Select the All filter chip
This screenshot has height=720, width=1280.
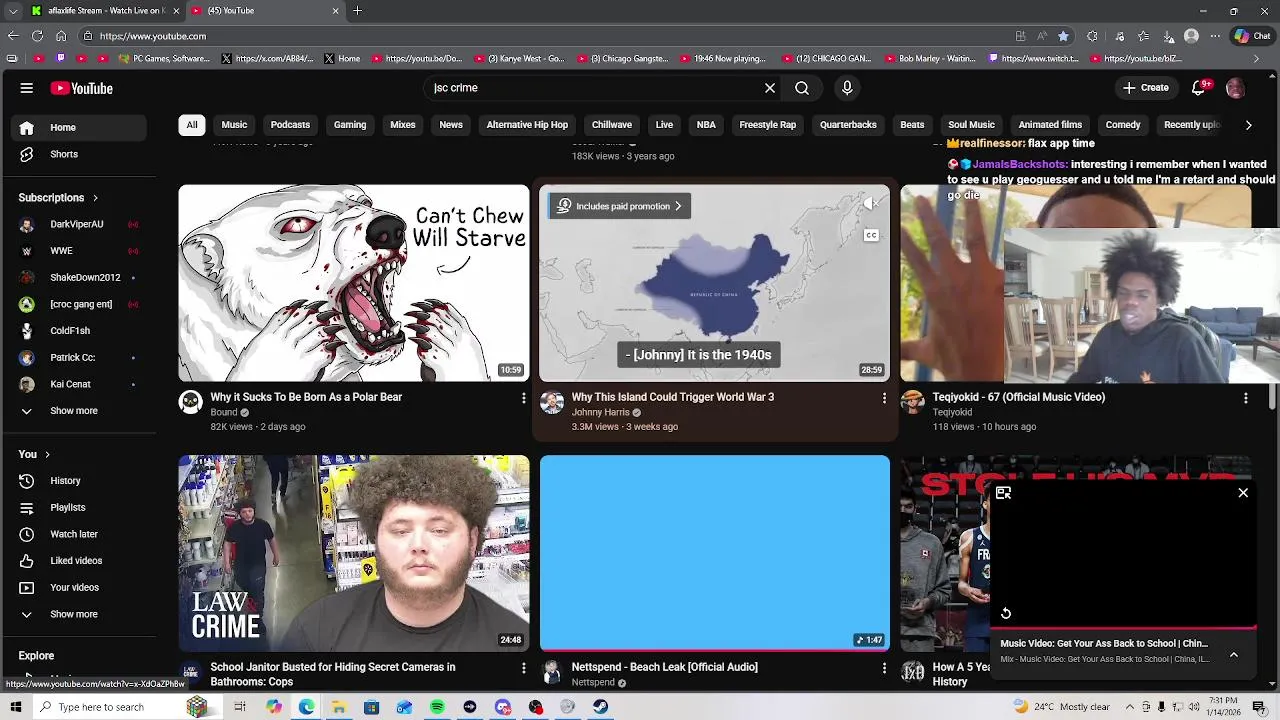point(192,125)
